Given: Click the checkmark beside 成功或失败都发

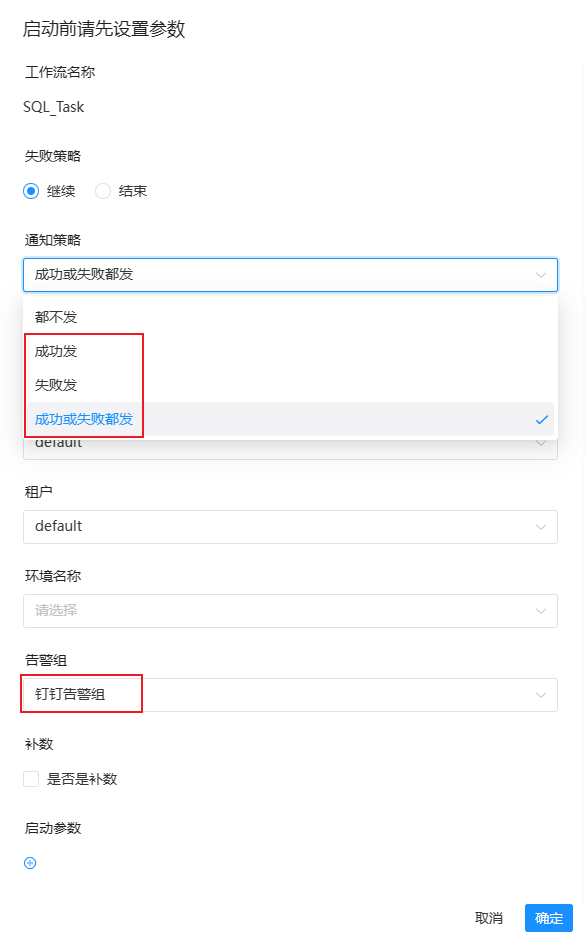Looking at the screenshot, I should 541,419.
